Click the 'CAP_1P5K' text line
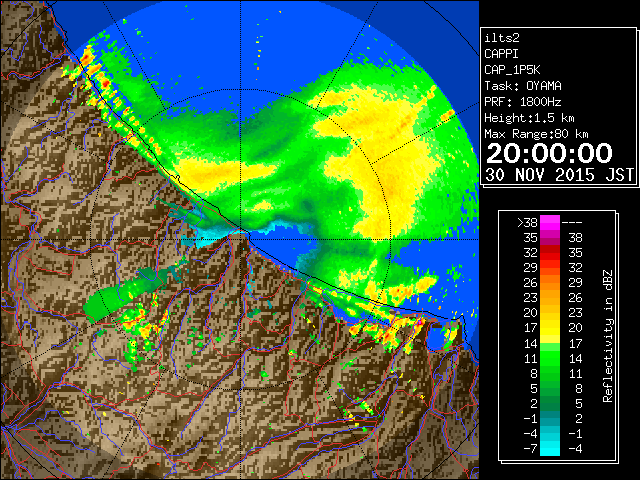 (x=512, y=70)
